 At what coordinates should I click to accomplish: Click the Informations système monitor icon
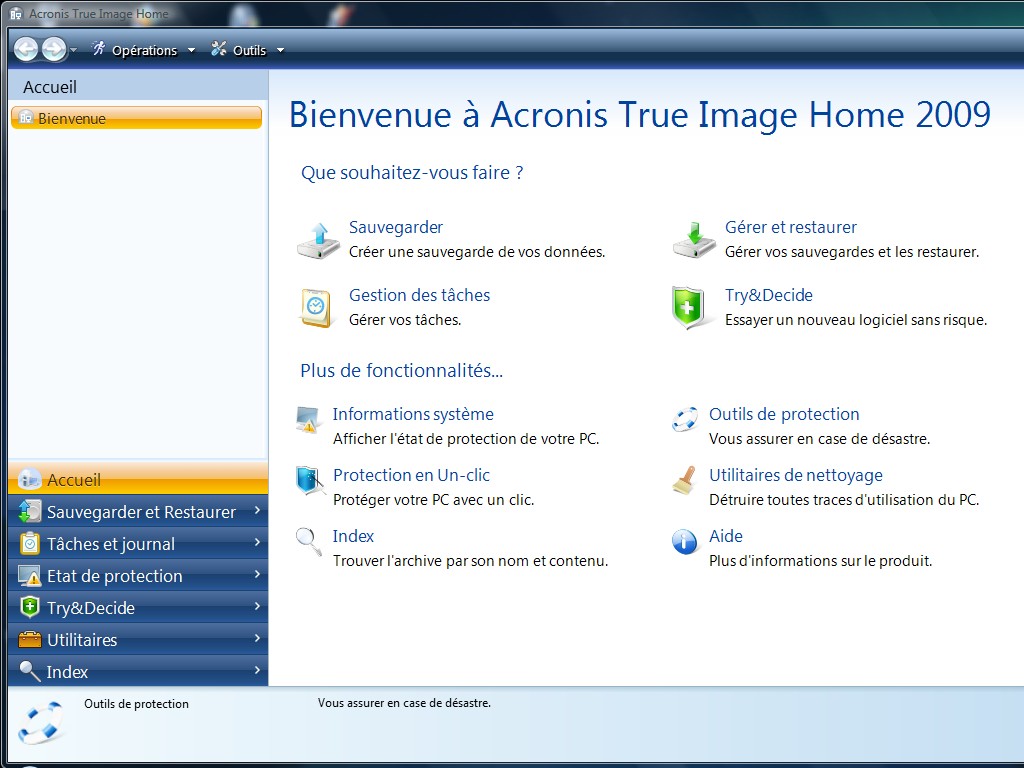click(x=308, y=419)
